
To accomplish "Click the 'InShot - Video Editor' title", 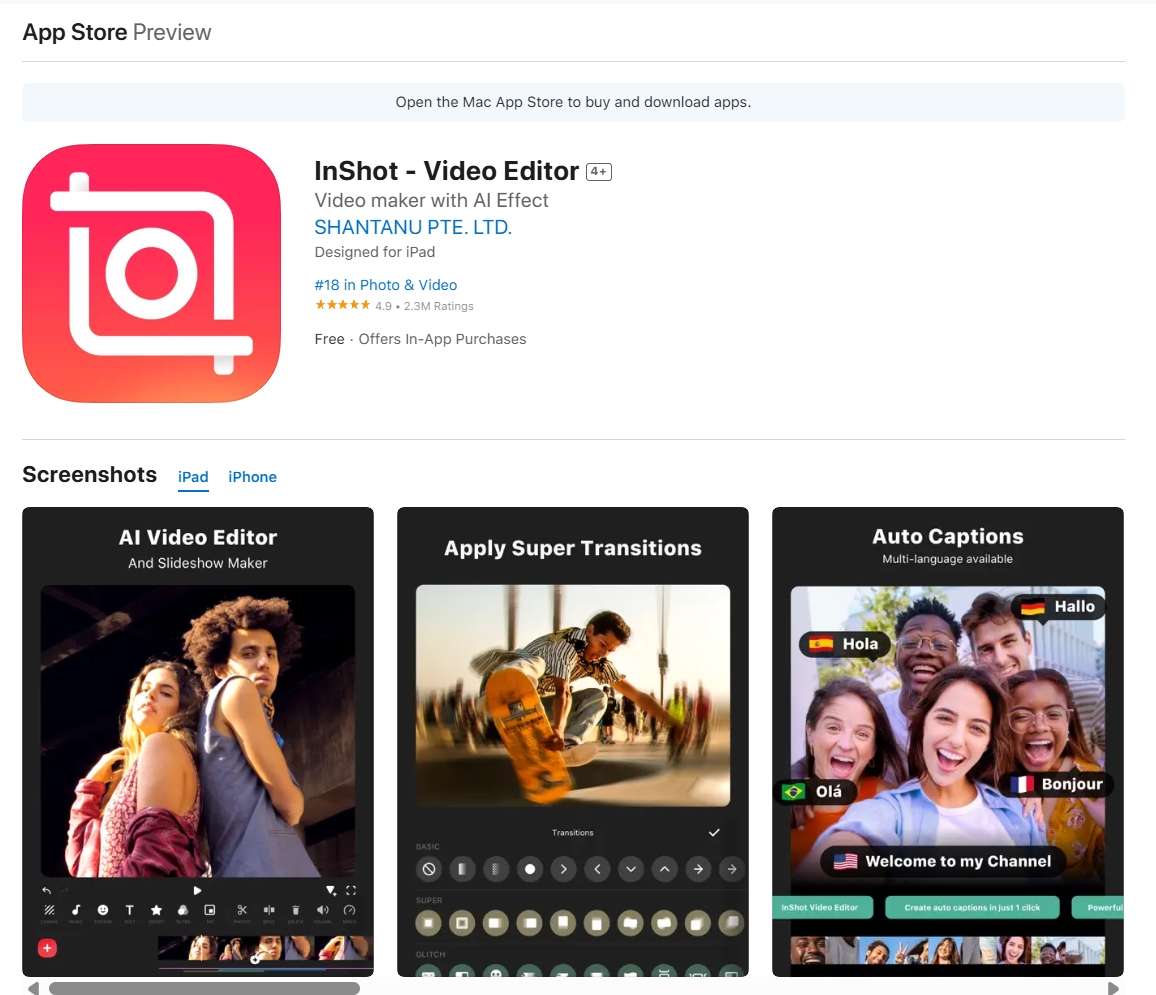I will click(446, 171).
